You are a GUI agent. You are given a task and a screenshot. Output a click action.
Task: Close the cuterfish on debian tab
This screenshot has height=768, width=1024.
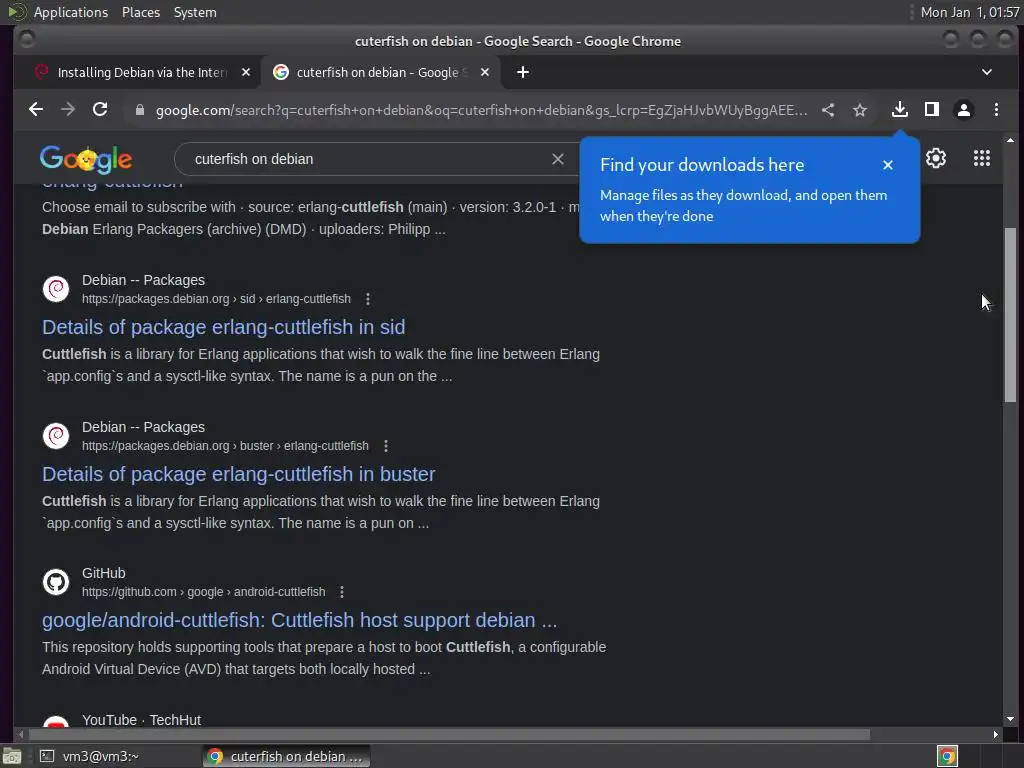click(x=485, y=72)
